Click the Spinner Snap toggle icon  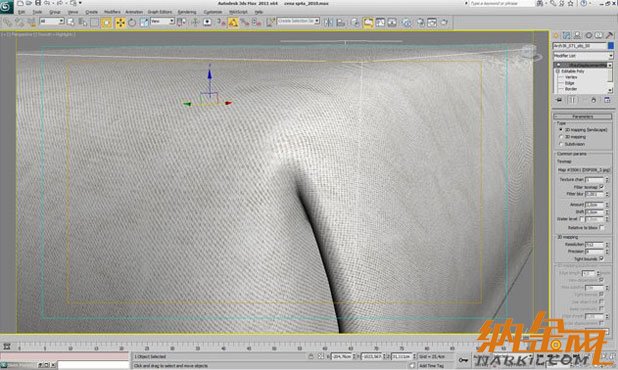point(257,22)
